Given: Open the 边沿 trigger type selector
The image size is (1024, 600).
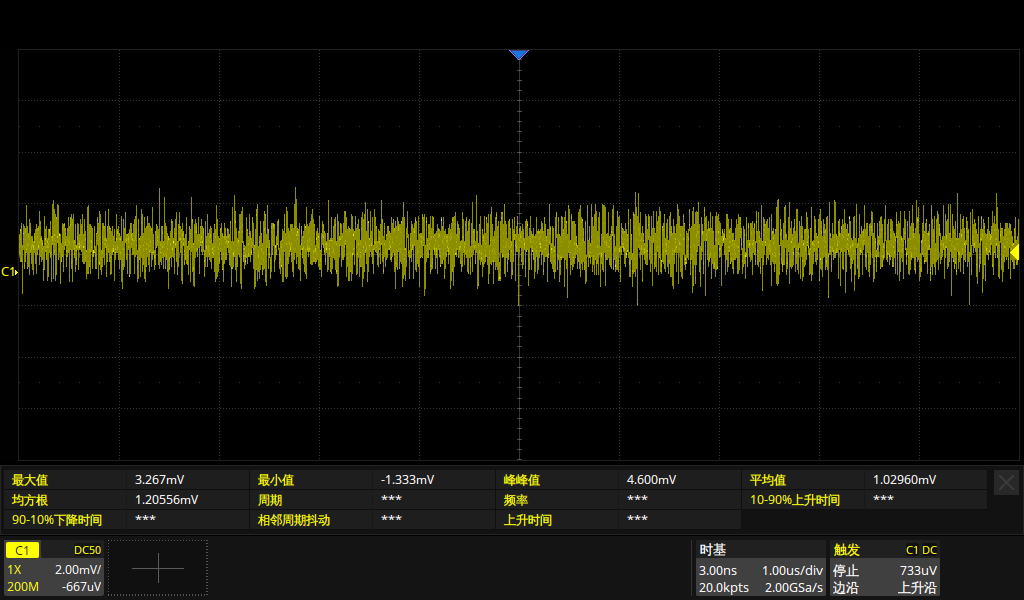Looking at the screenshot, I should [846, 588].
